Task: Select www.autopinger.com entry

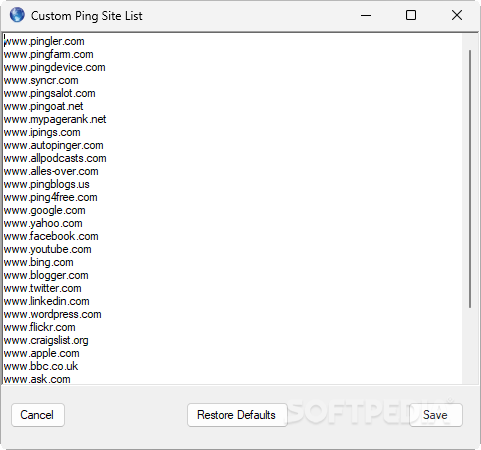Action: click(53, 145)
